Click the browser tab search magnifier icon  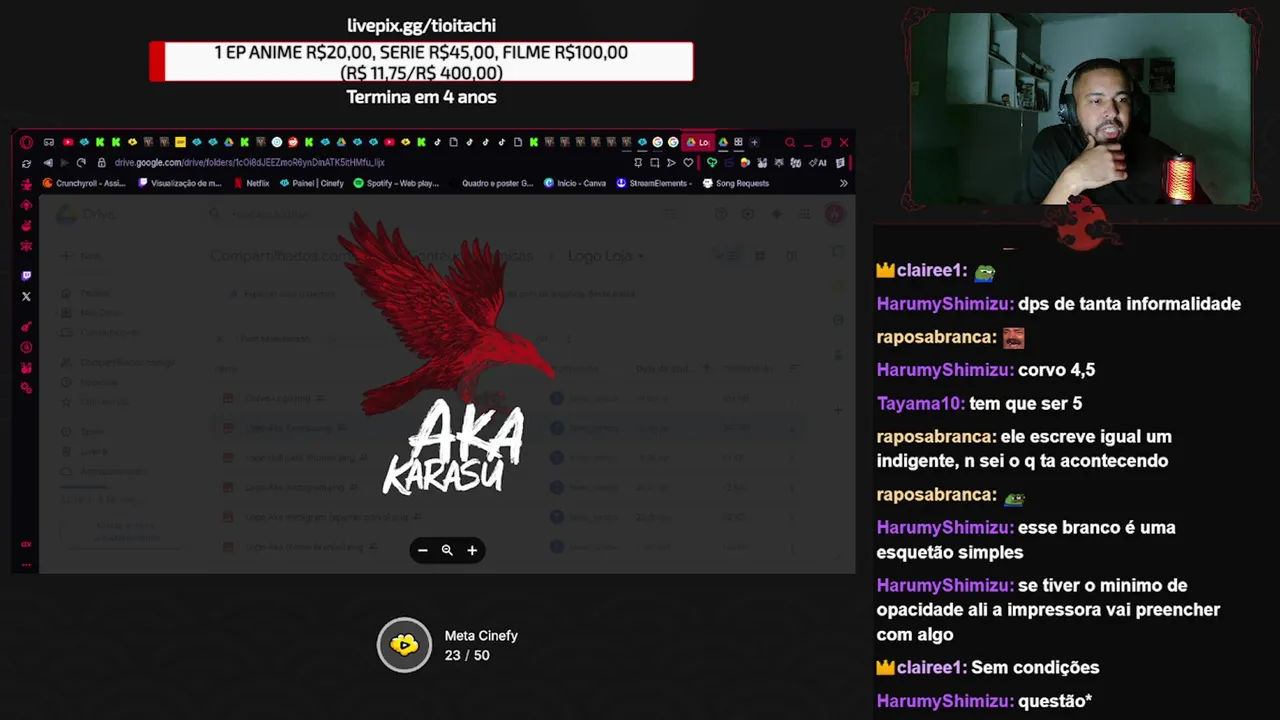tap(790, 142)
